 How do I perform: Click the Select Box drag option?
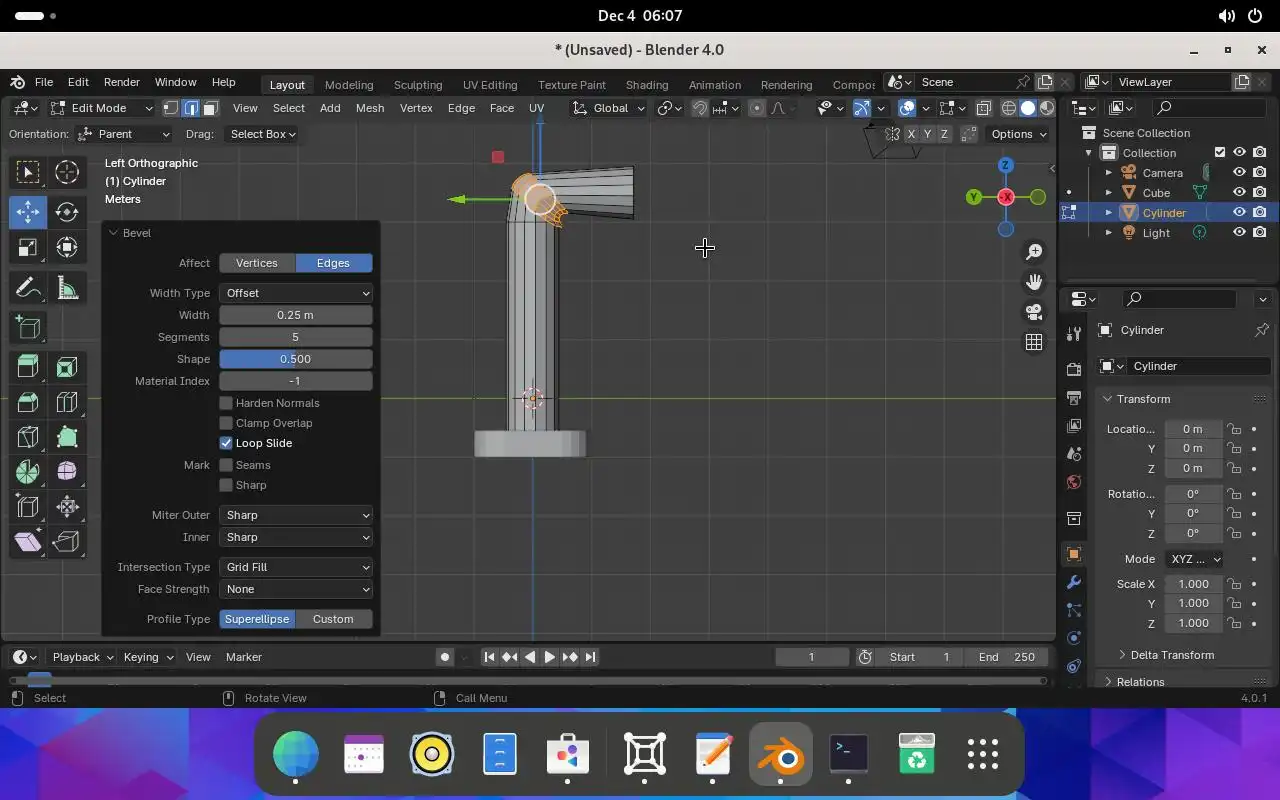[263, 134]
